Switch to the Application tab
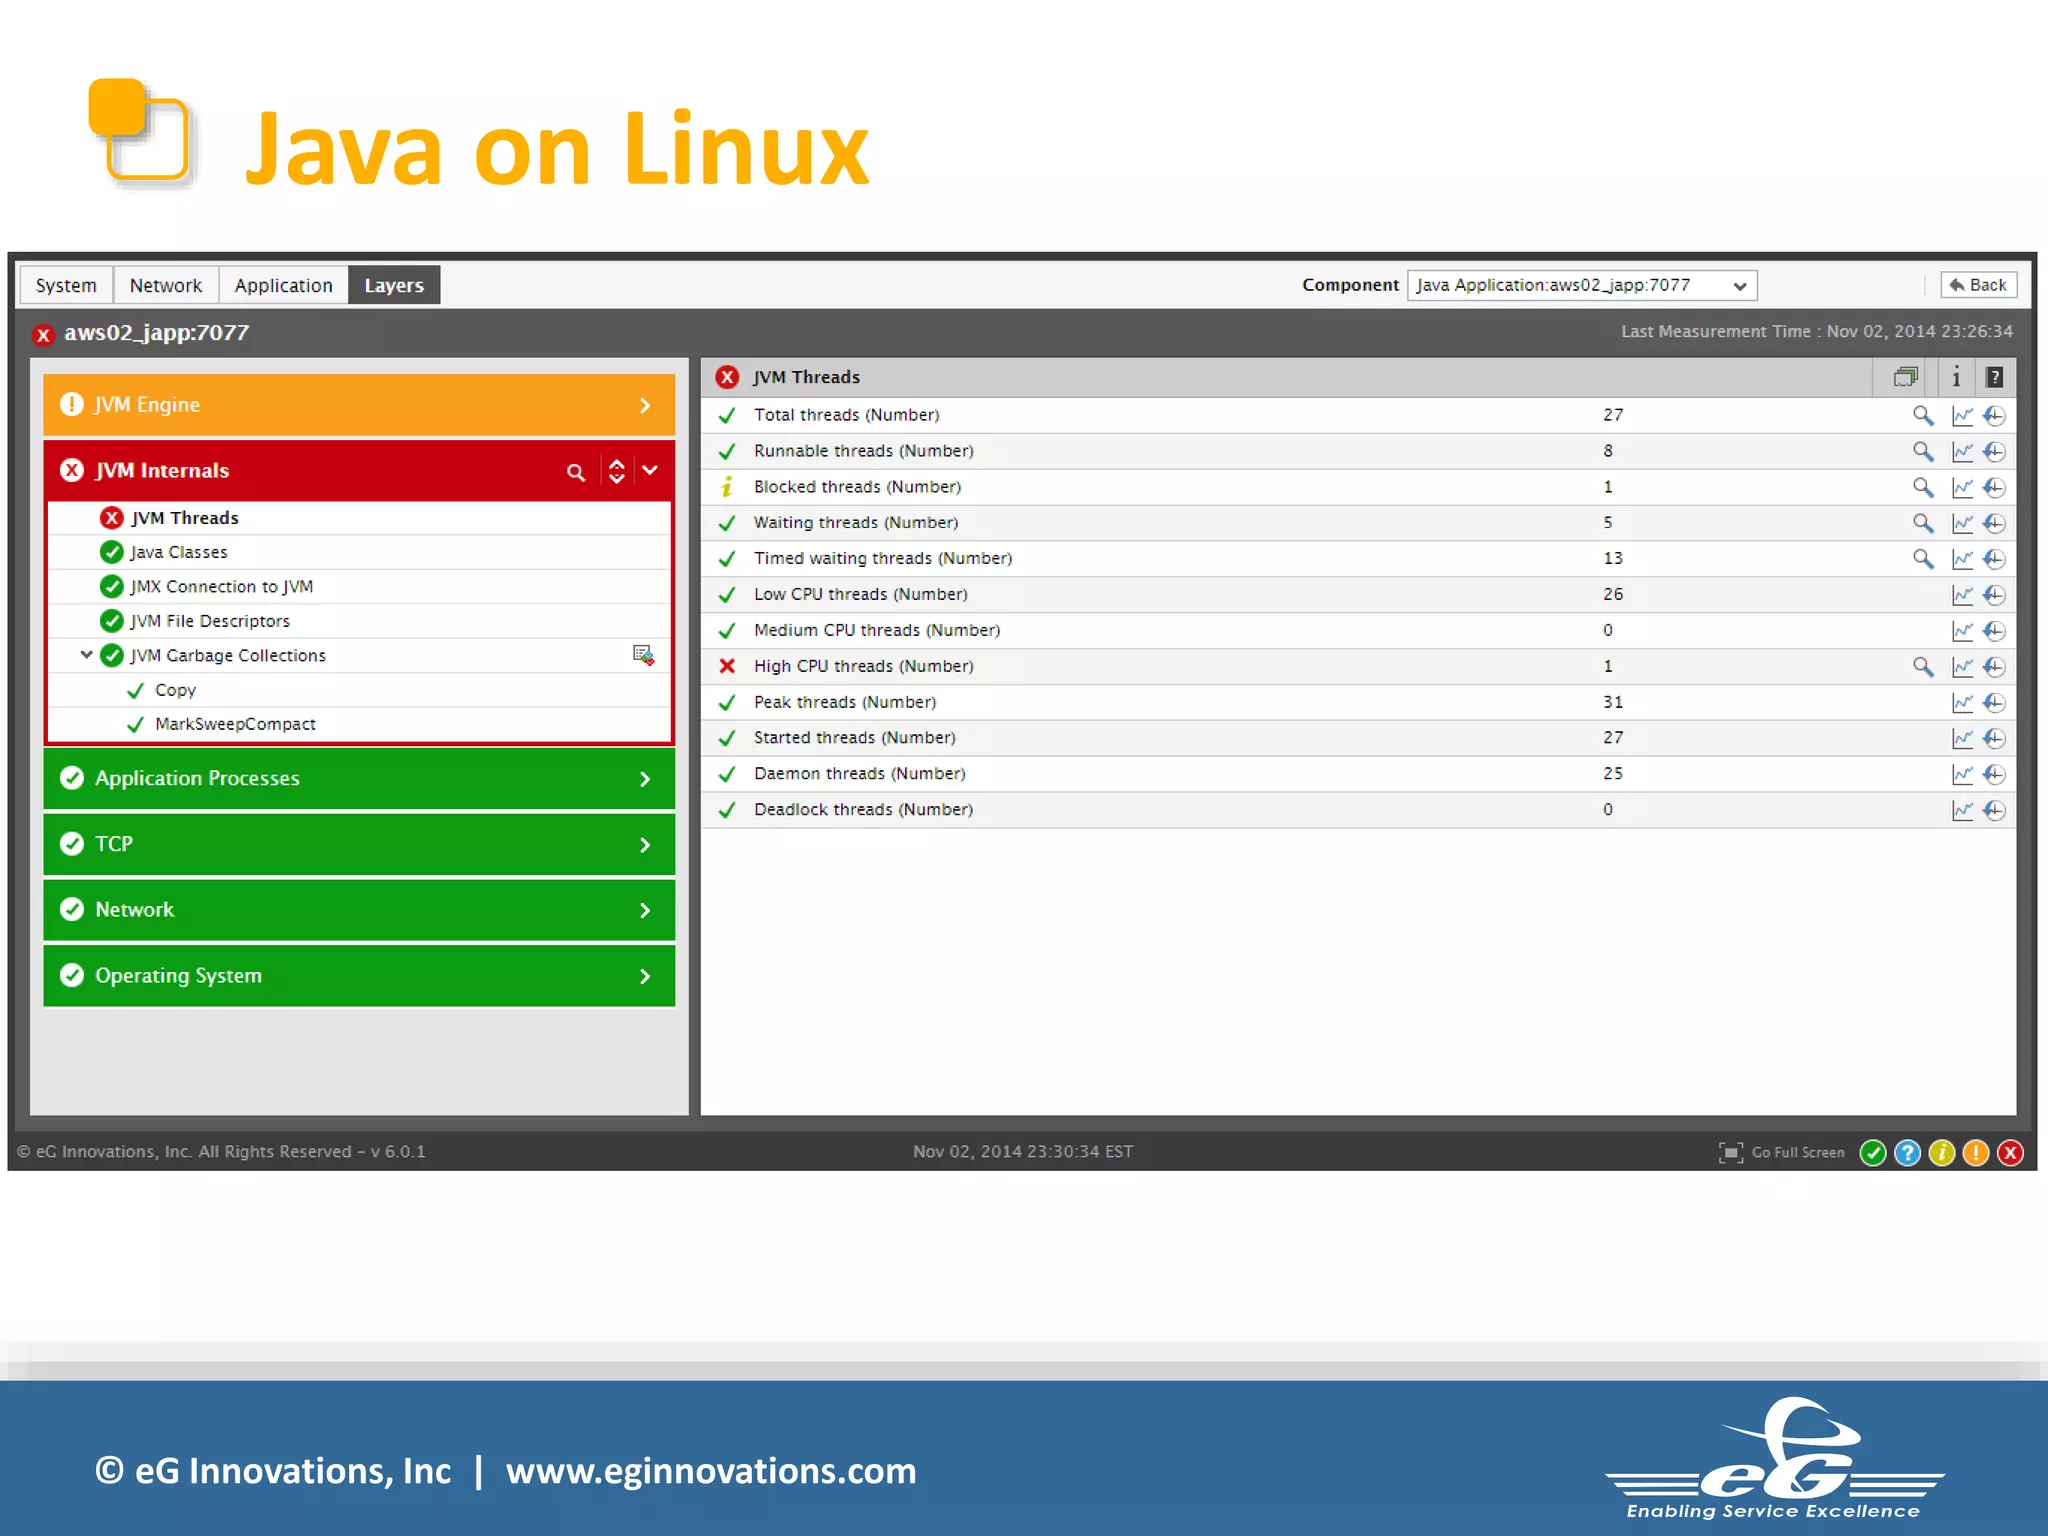This screenshot has width=2048, height=1536. click(283, 285)
